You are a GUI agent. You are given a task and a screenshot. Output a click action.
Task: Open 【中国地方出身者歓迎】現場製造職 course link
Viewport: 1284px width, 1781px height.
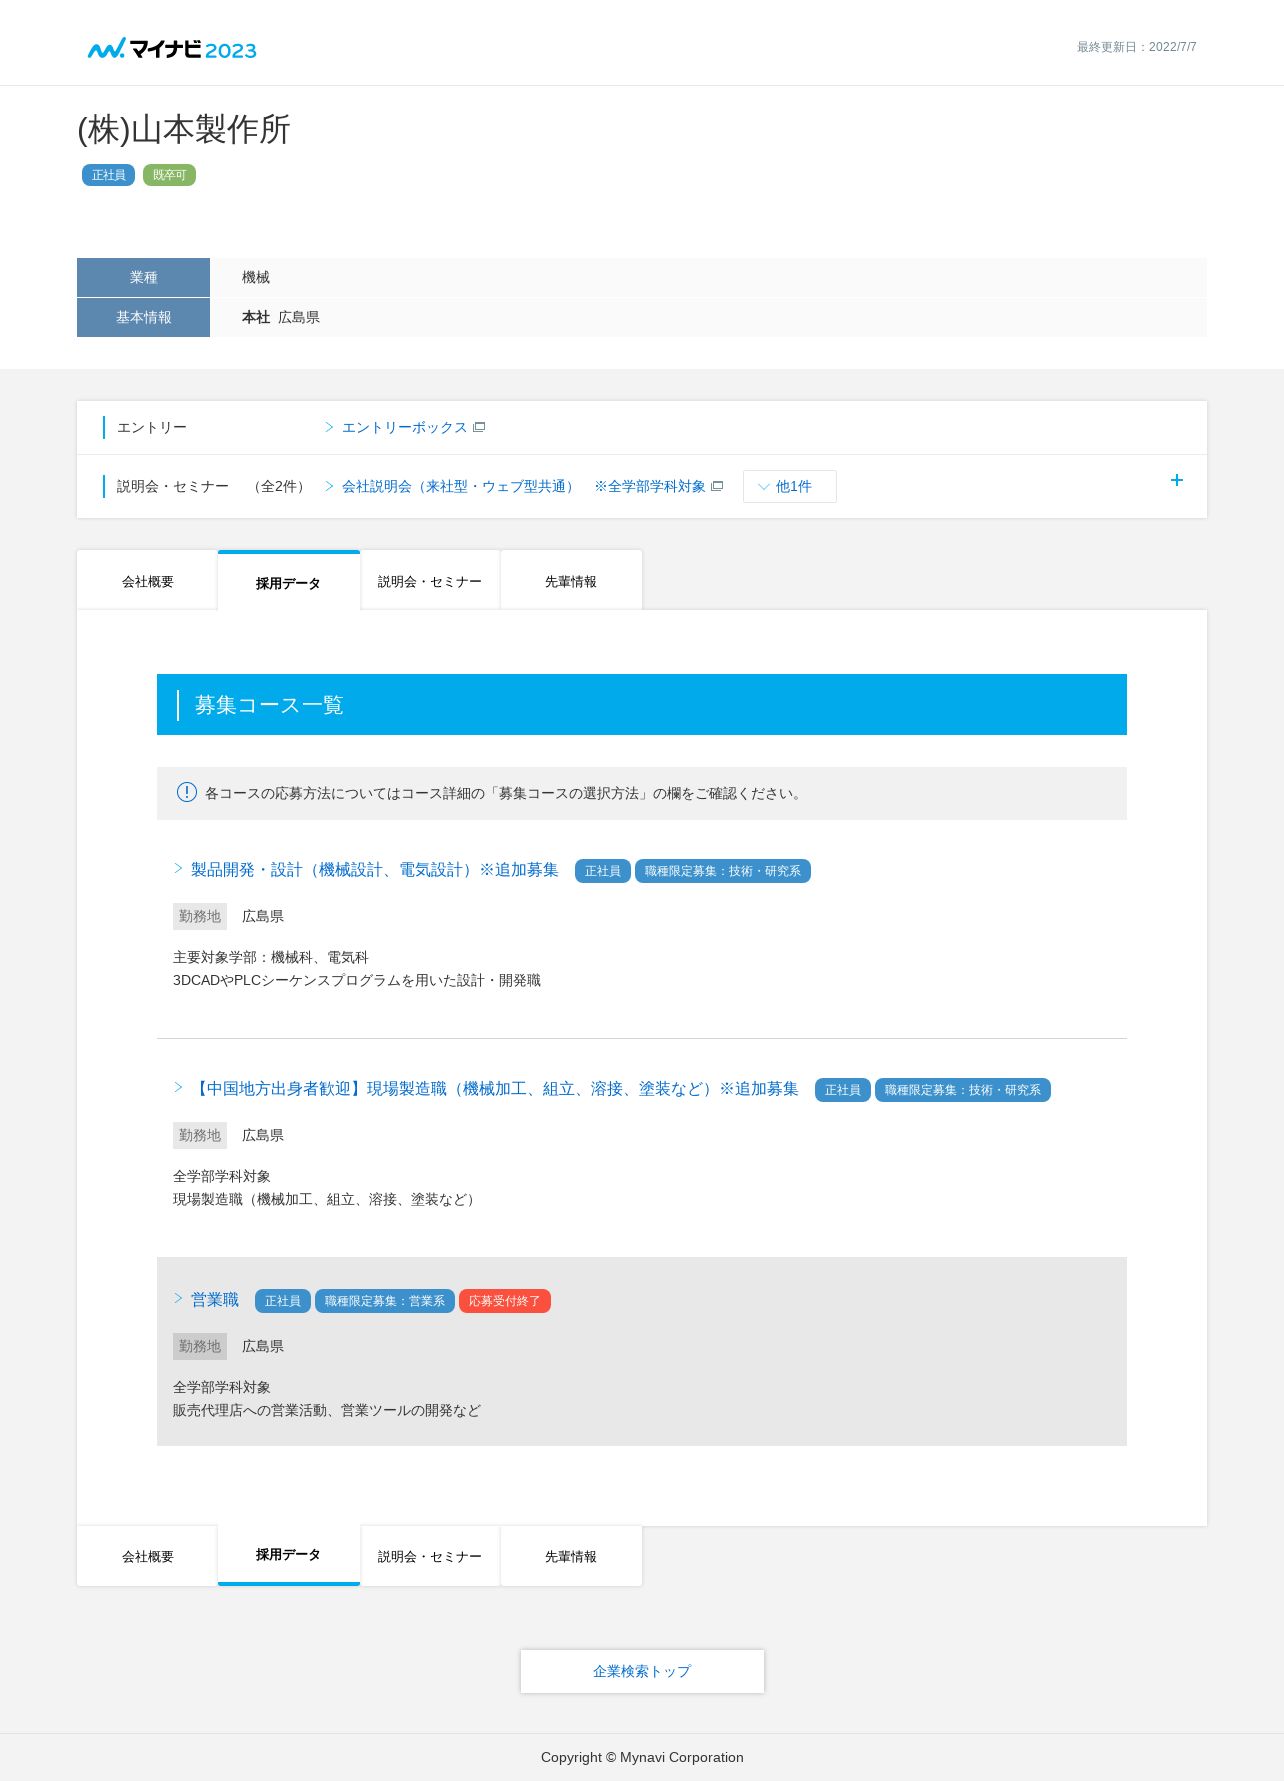[x=495, y=1089]
